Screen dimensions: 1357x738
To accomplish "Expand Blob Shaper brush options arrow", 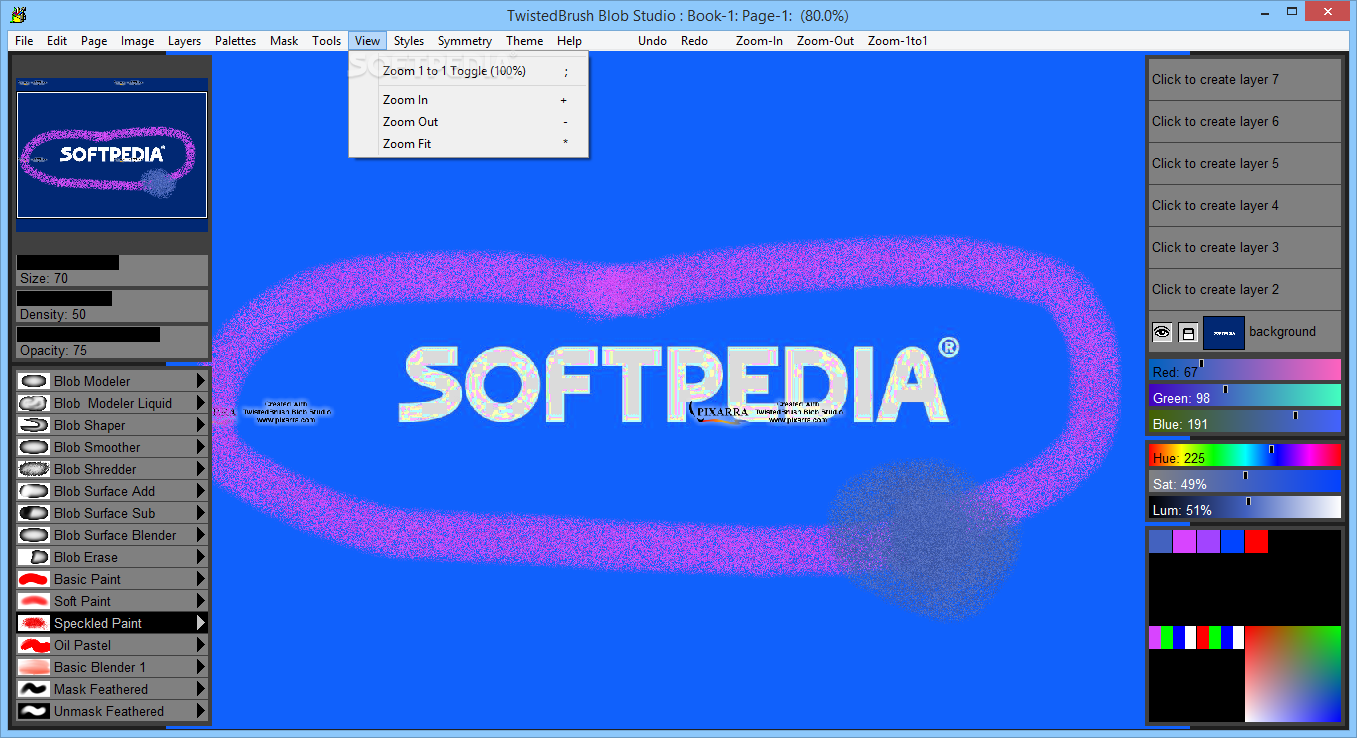I will coord(201,425).
